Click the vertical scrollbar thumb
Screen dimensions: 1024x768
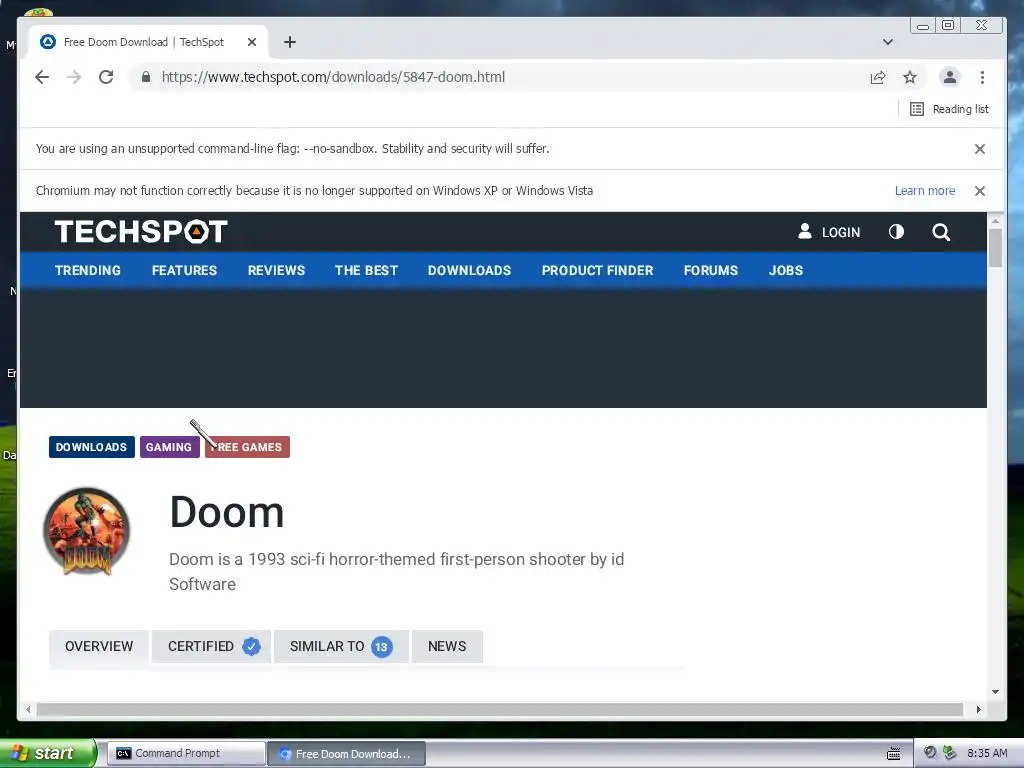995,248
